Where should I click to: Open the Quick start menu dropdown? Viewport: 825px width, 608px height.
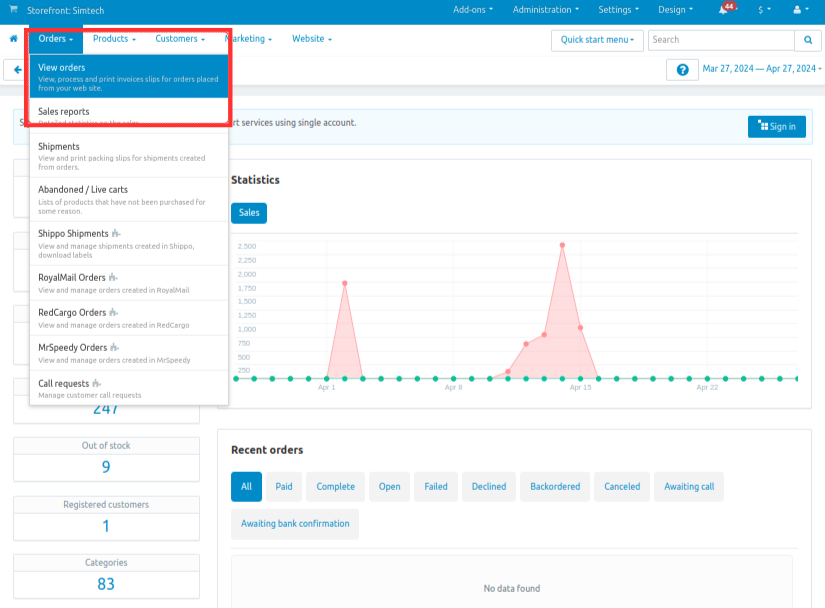(x=597, y=40)
